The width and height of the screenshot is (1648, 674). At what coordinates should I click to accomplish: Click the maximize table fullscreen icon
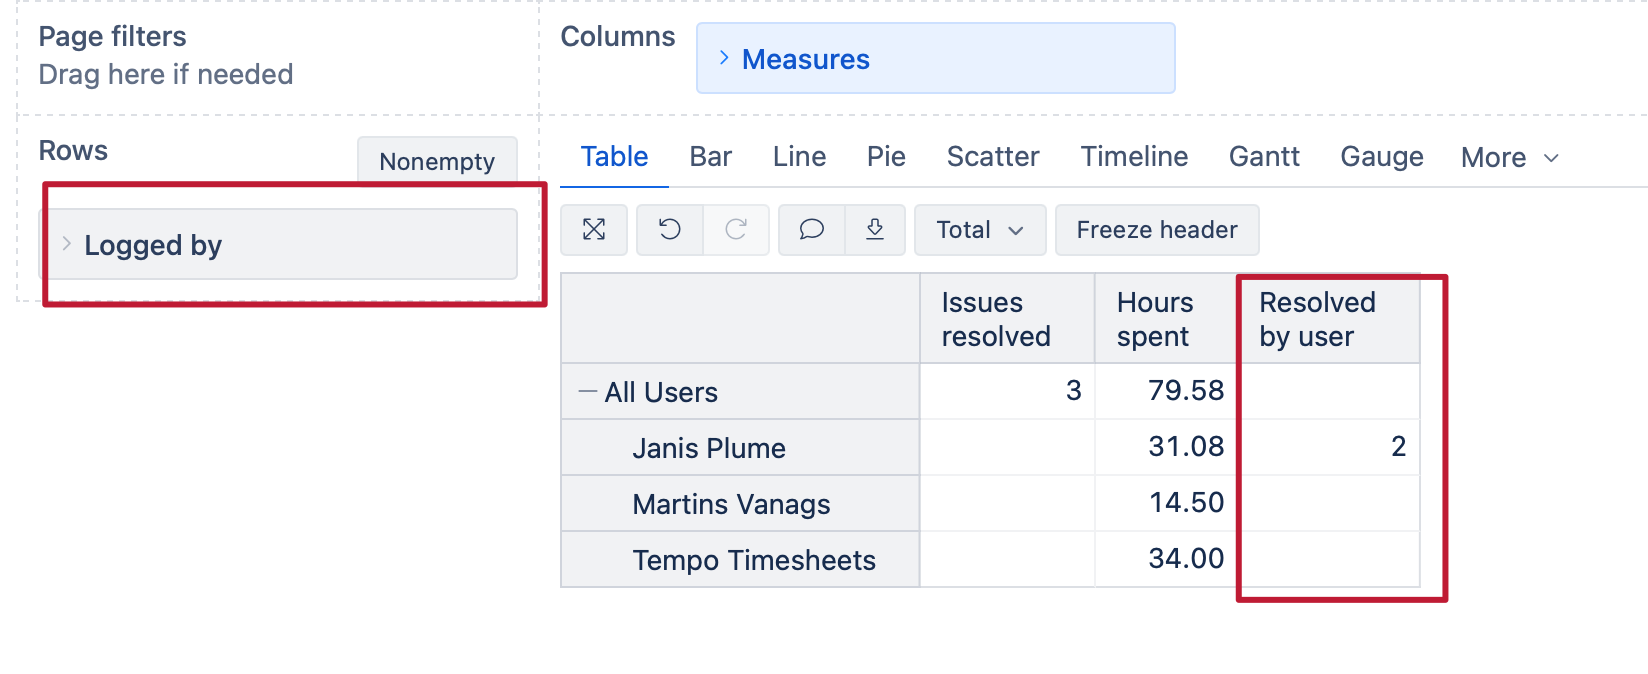[x=594, y=230]
